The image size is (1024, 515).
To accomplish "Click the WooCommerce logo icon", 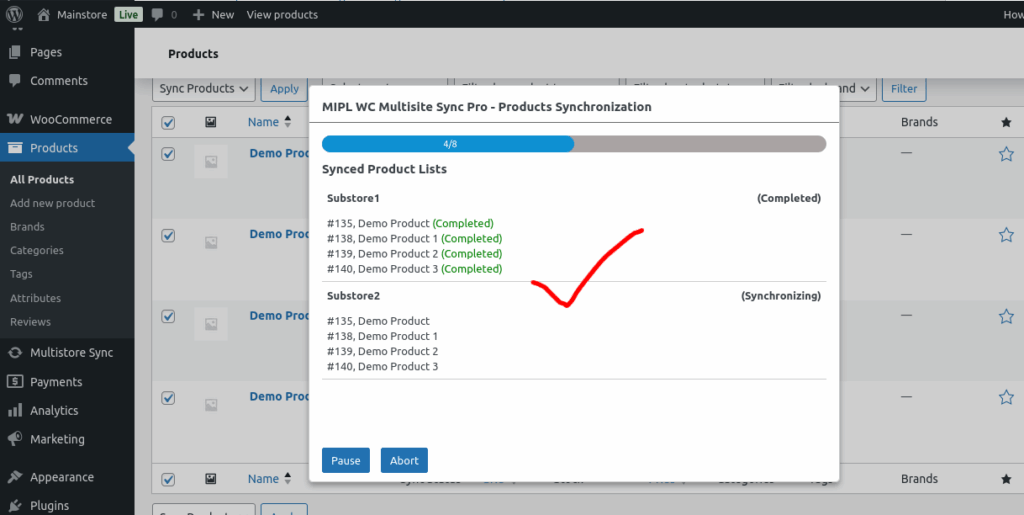I will pyautogui.click(x=14, y=119).
